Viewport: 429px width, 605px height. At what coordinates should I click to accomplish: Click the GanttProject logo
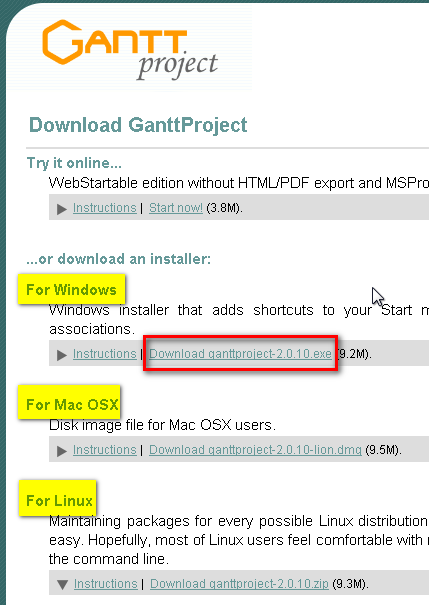coord(130,50)
